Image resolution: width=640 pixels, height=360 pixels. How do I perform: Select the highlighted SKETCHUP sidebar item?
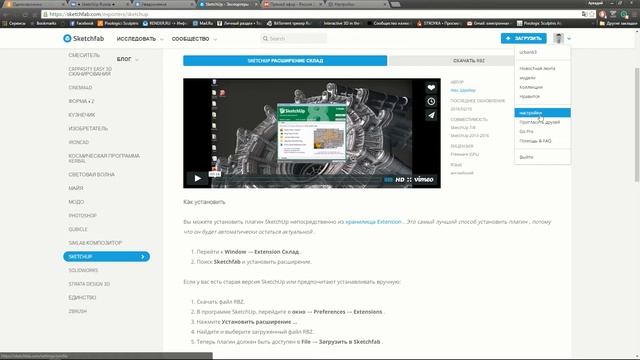pyautogui.click(x=107, y=256)
